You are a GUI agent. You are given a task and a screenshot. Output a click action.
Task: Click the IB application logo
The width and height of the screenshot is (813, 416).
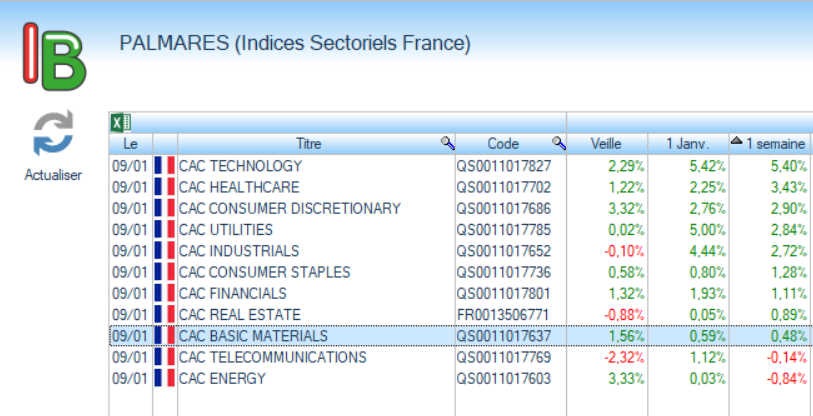56,55
